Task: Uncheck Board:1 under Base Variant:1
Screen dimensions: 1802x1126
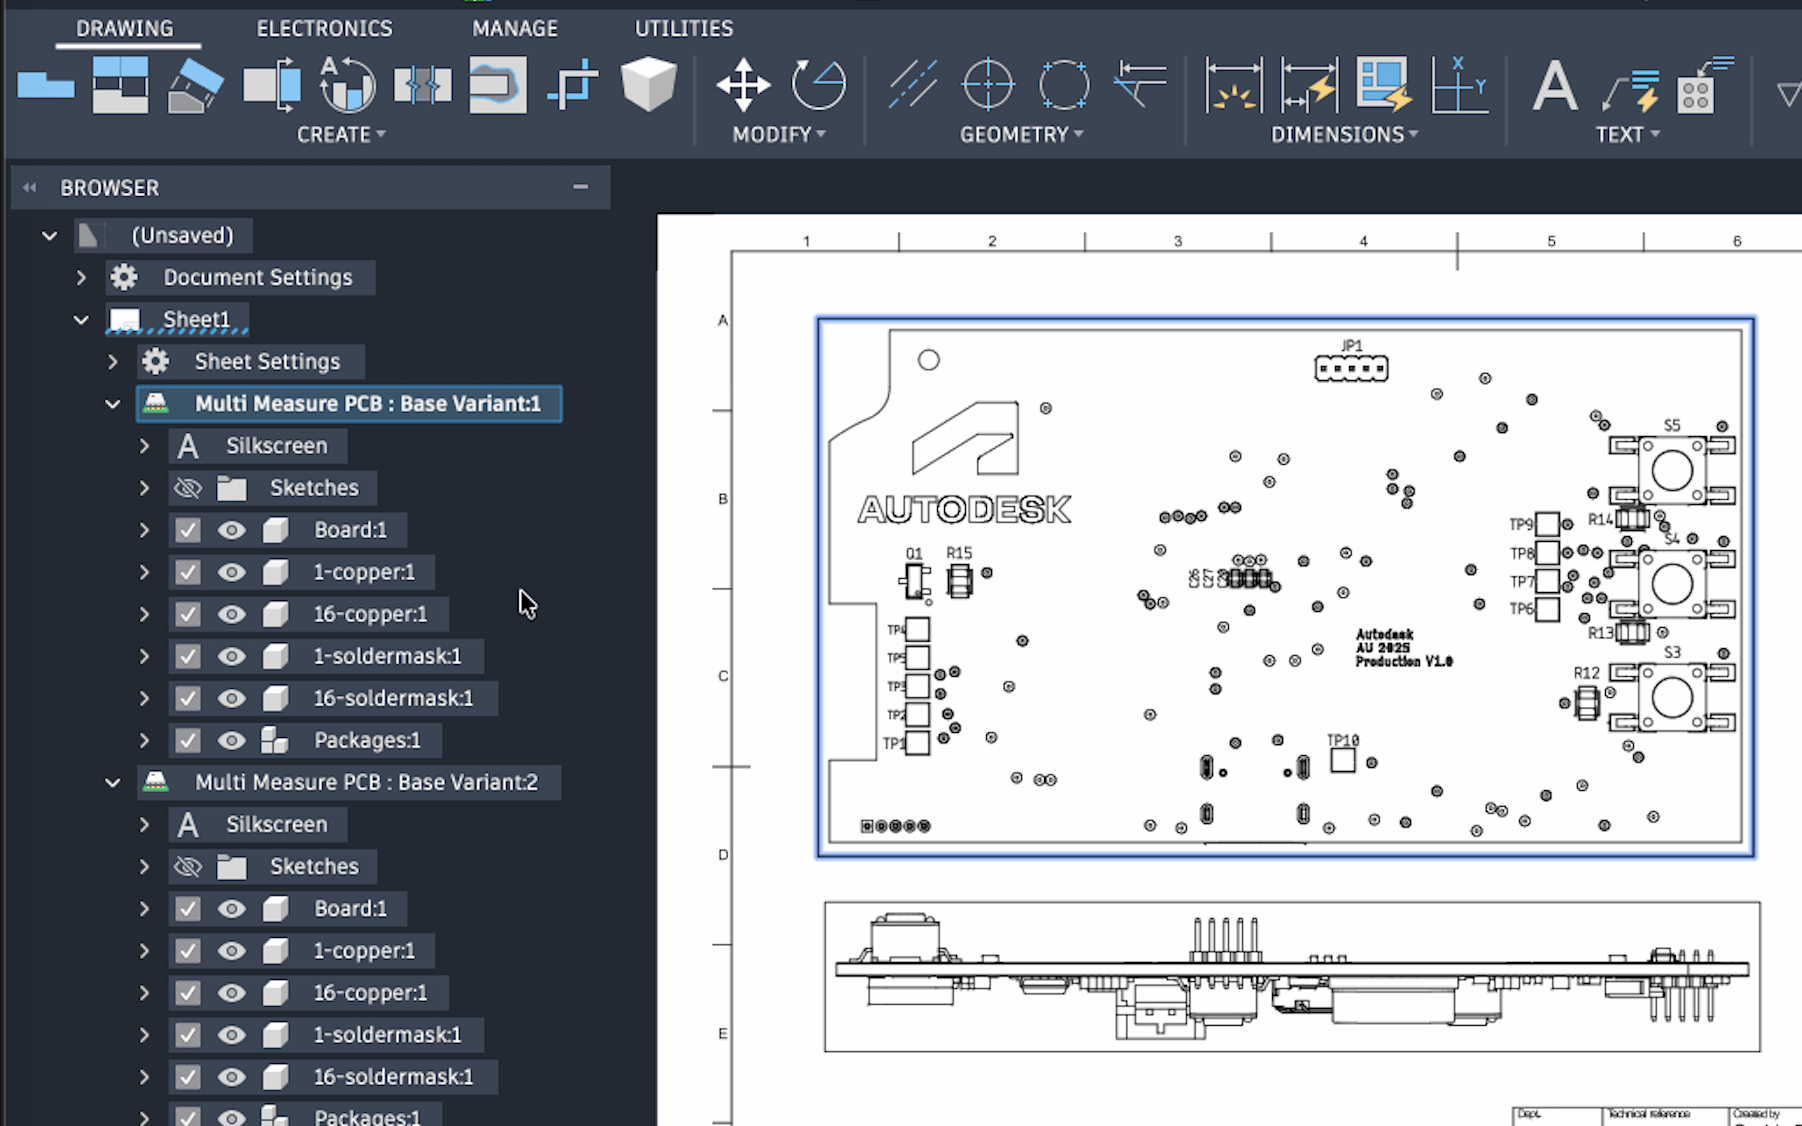Action: point(187,530)
